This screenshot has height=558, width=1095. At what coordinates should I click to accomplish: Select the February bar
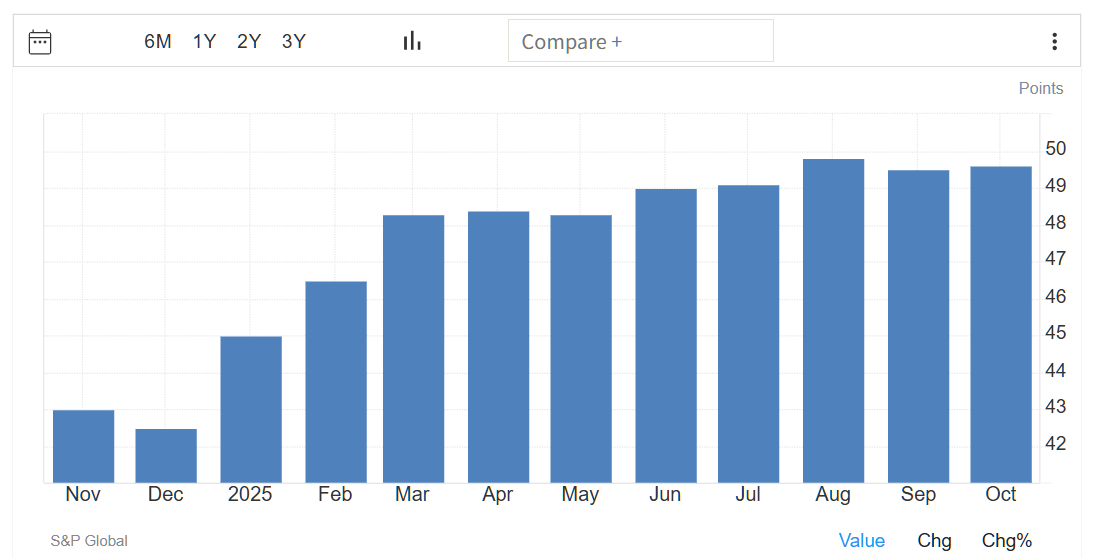336,382
